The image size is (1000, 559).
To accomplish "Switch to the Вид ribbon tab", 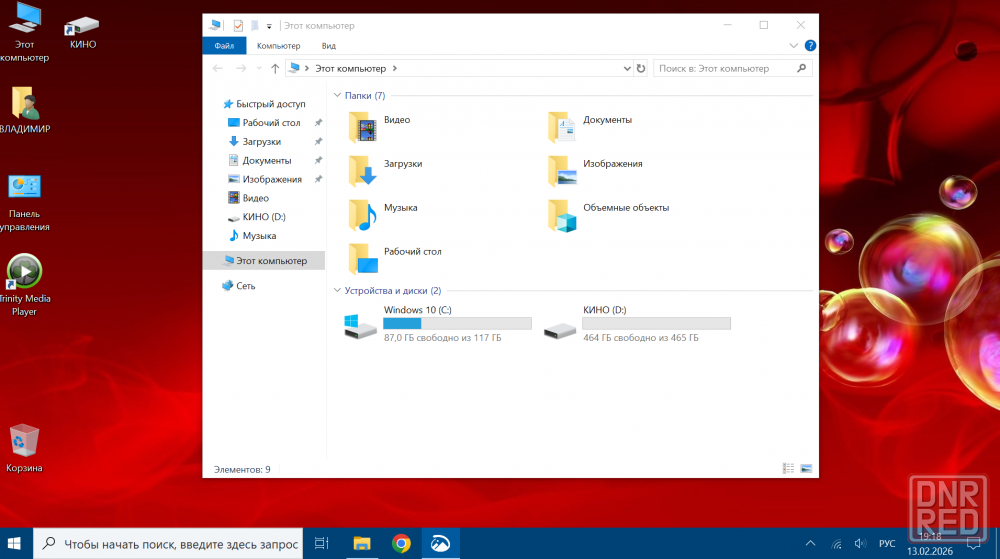I will (x=328, y=46).
